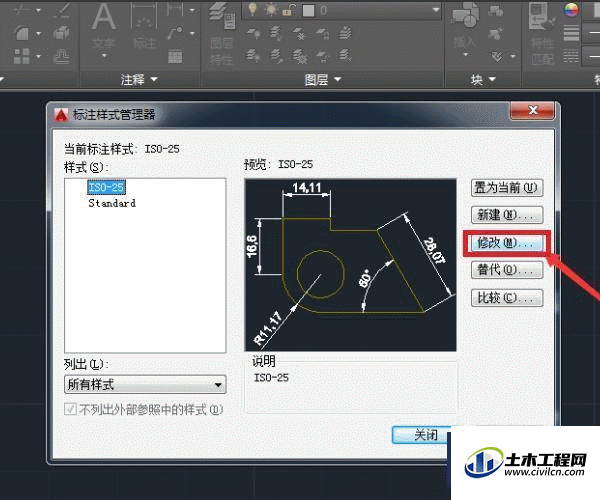
Task: Select the Table tool icon in annotation panel
Action: (176, 56)
